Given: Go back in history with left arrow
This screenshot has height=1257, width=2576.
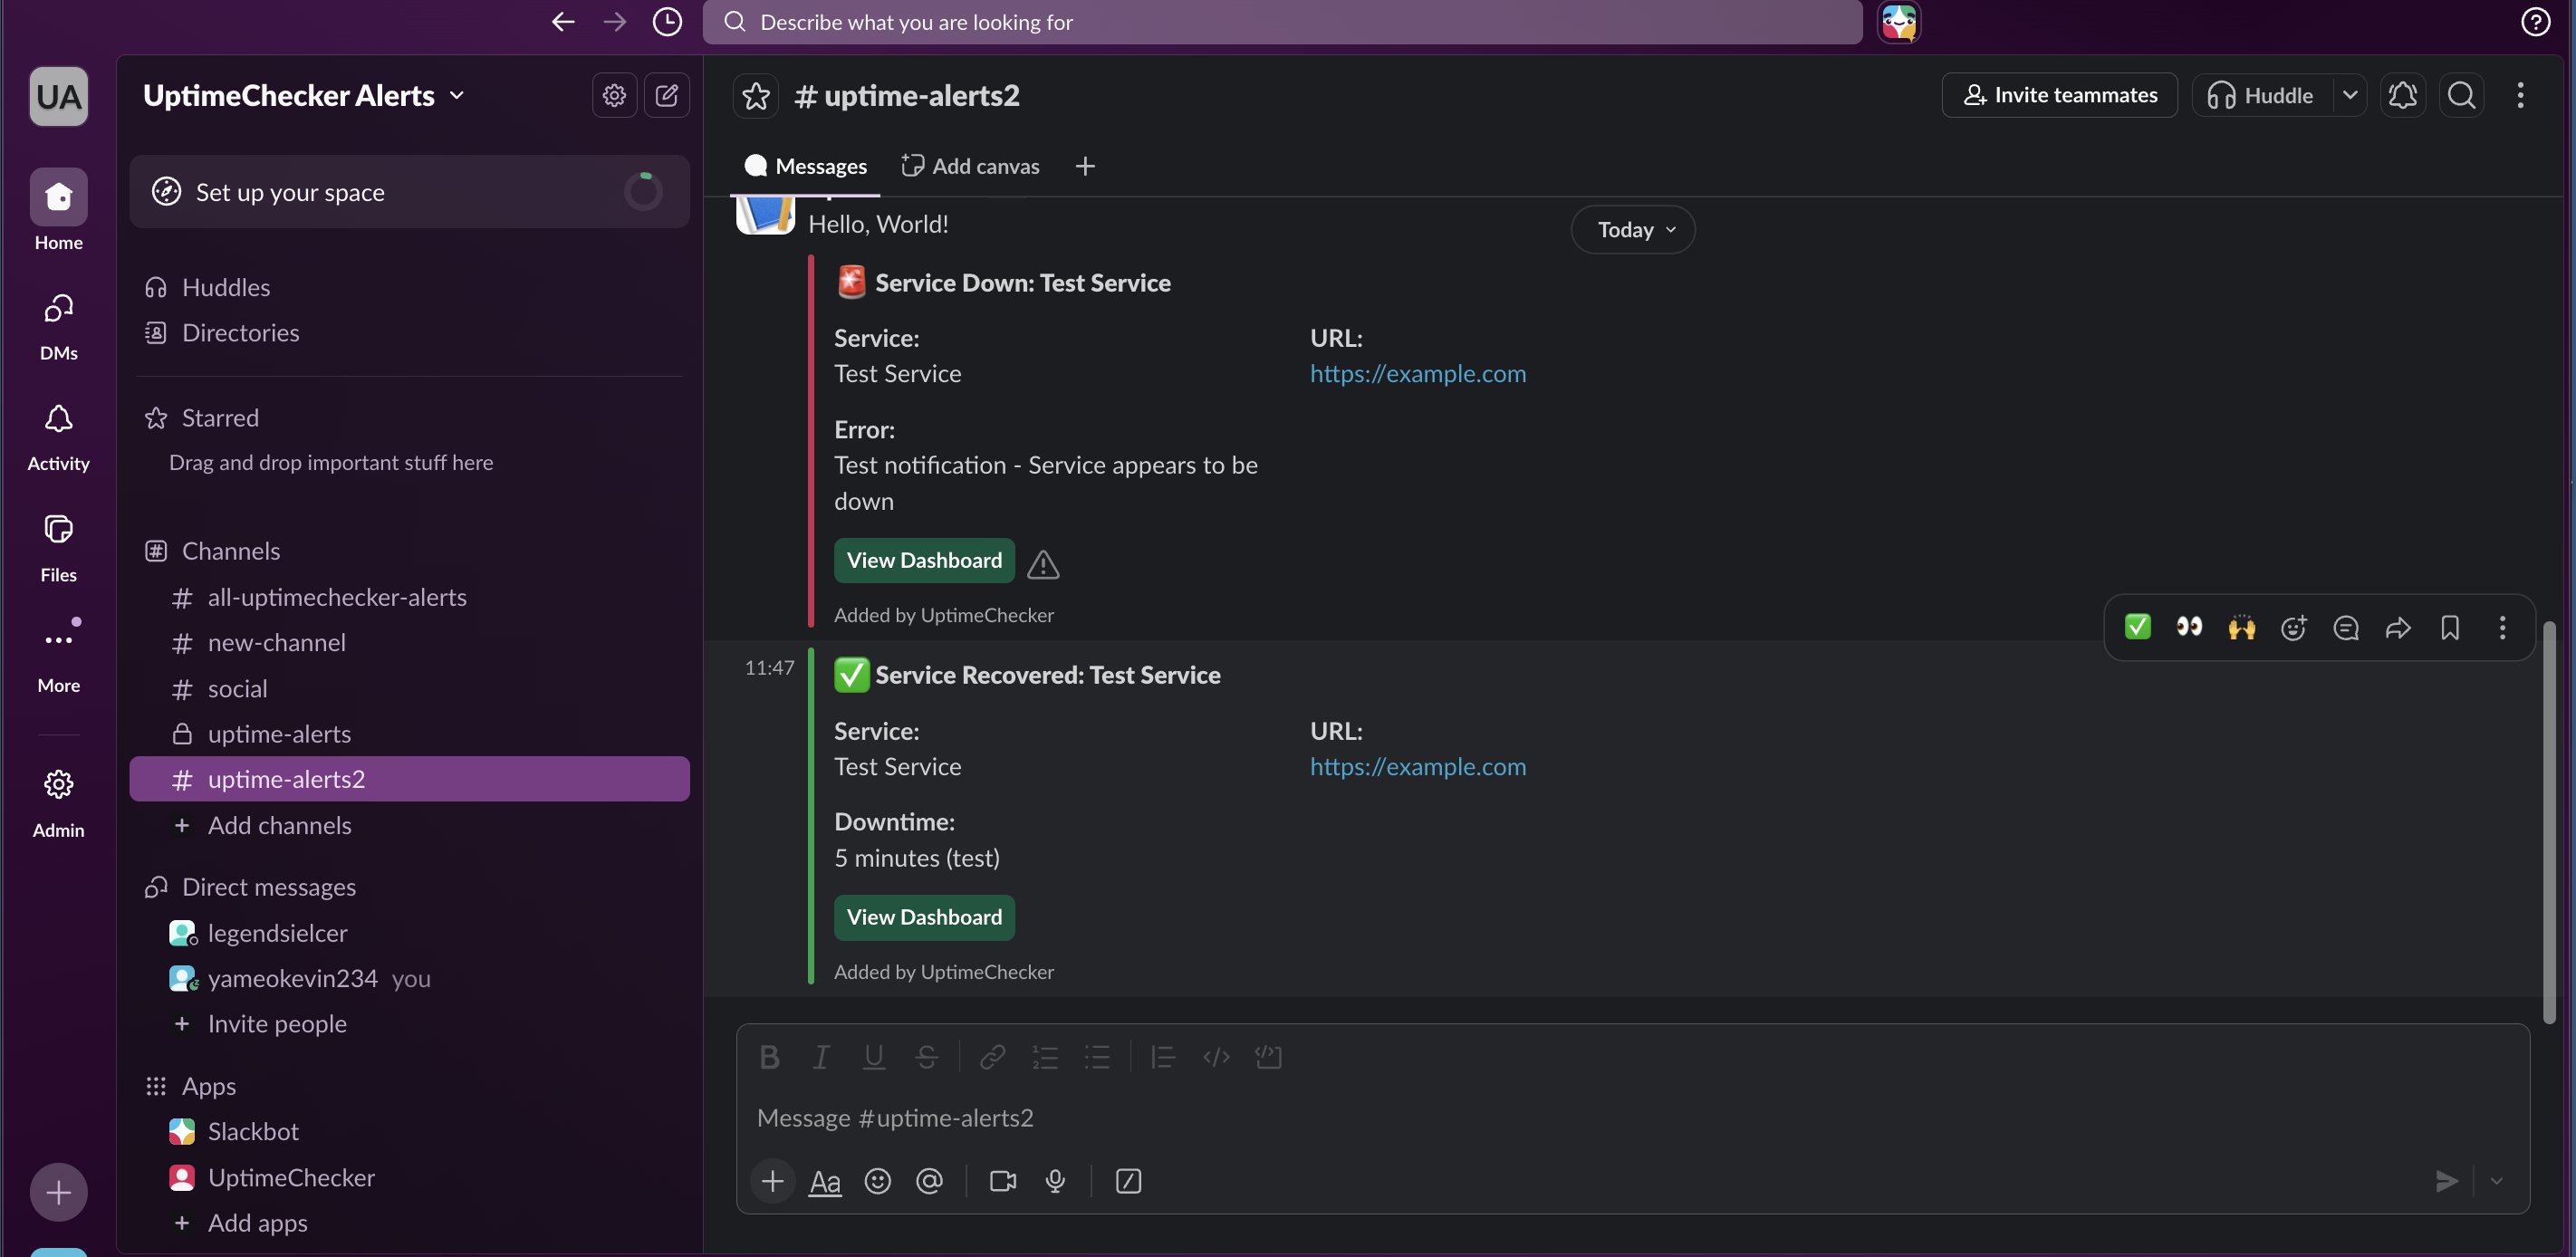Looking at the screenshot, I should point(563,22).
